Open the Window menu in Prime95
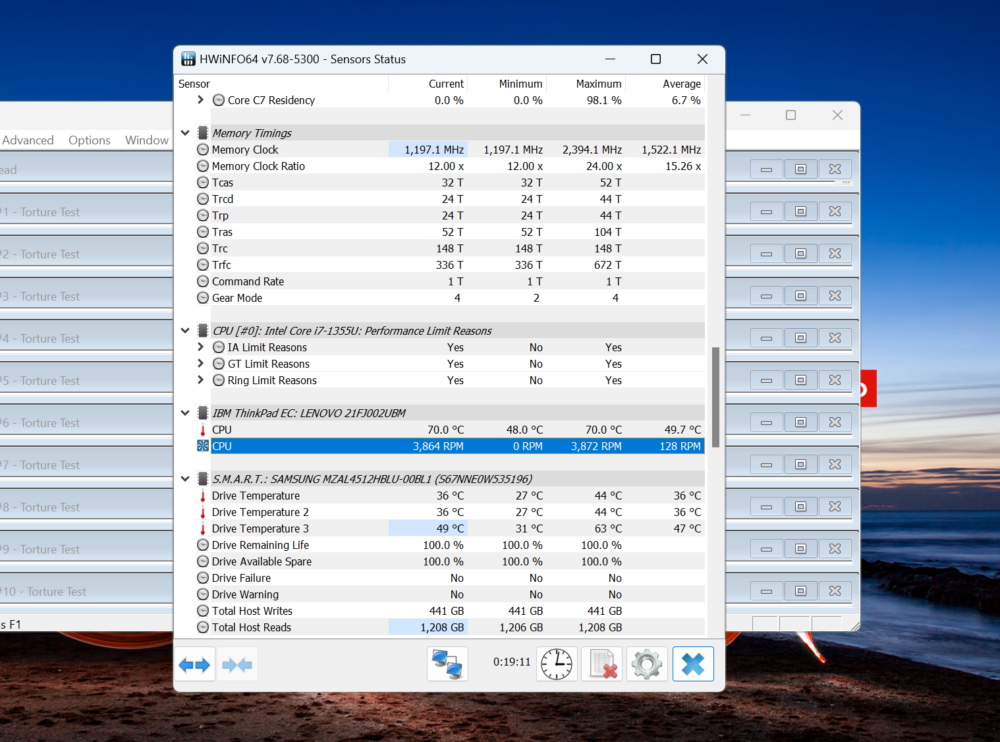Screen dimensions: 1000x742 coord(146,139)
